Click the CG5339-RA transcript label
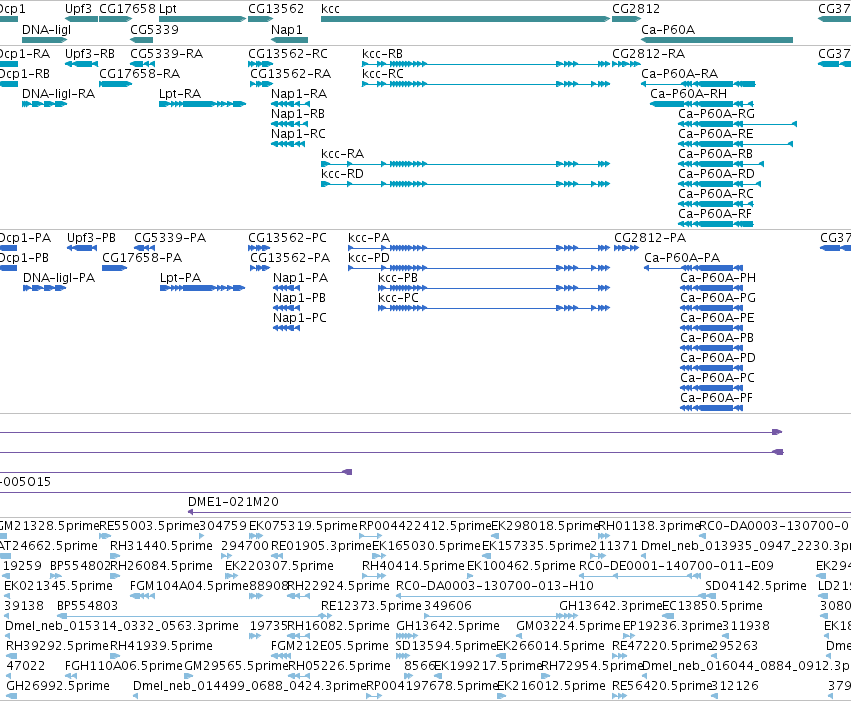 coord(166,54)
